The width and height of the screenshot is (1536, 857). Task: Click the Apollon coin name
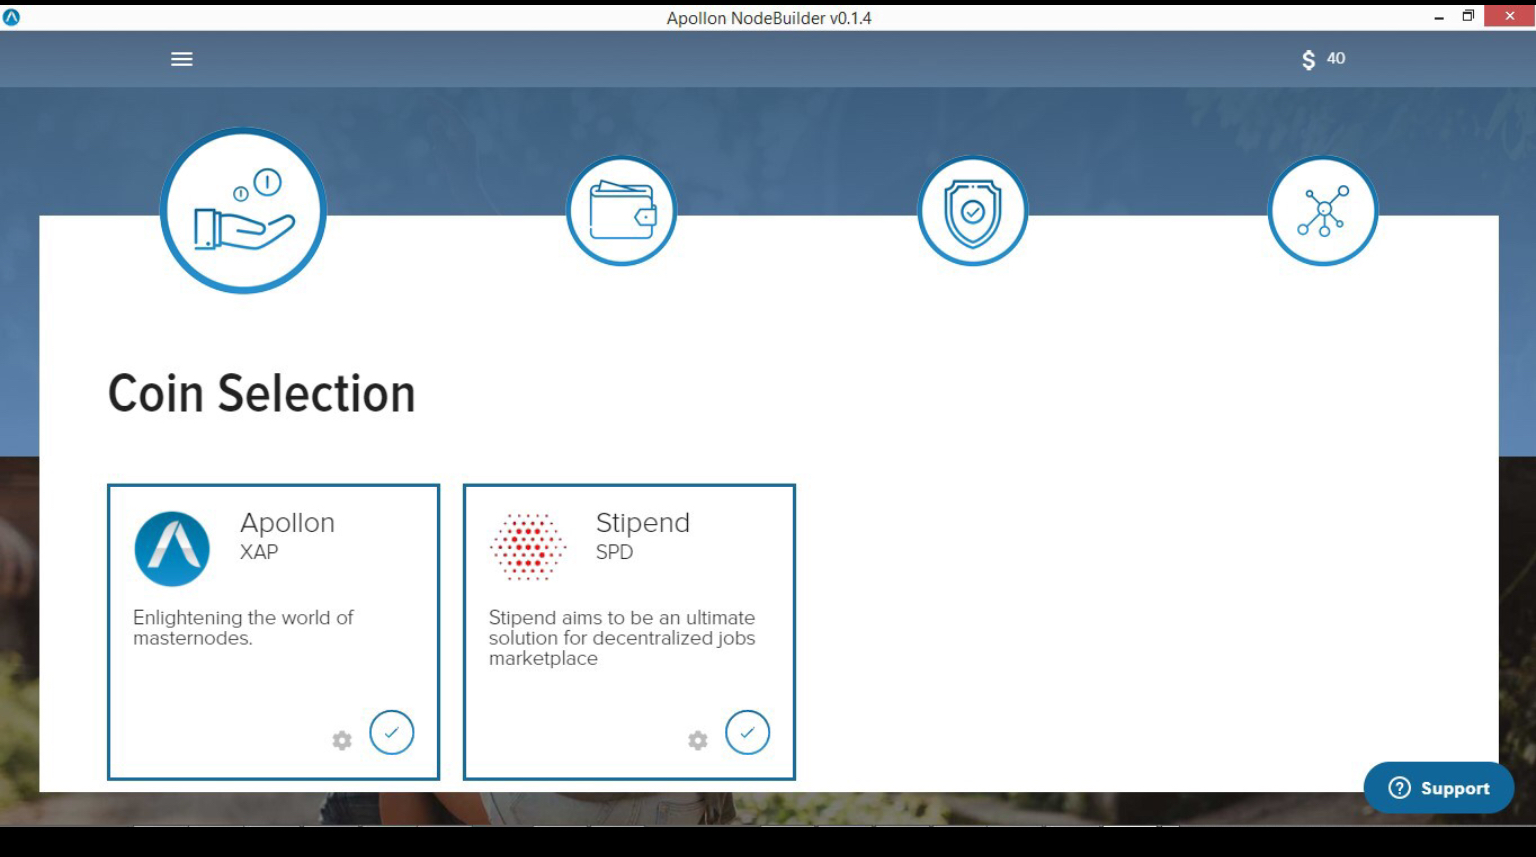(287, 523)
